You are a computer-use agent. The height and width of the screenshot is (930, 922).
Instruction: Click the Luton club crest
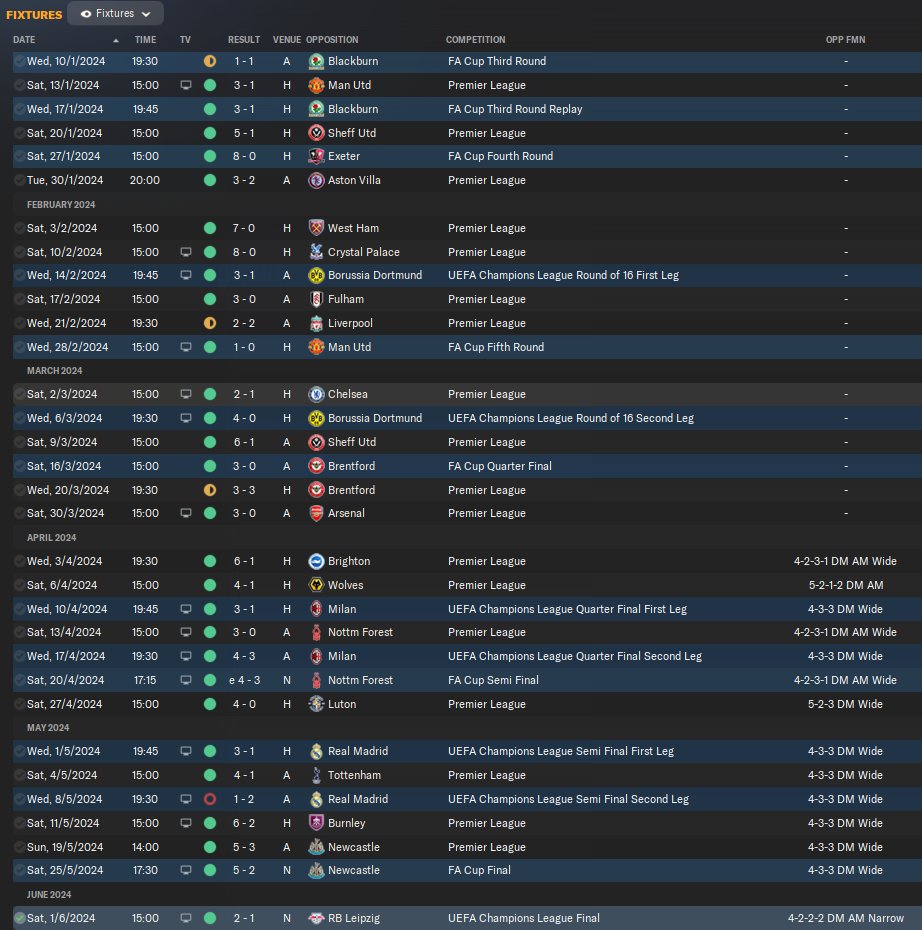pos(317,704)
